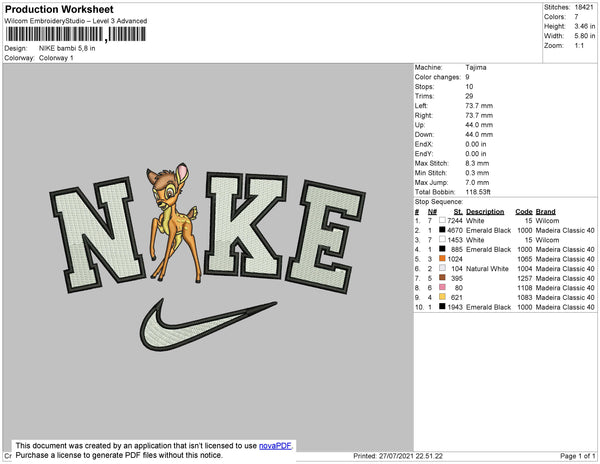
Task: Open the novaPDF link in the notice
Action: pyautogui.click(x=275, y=446)
